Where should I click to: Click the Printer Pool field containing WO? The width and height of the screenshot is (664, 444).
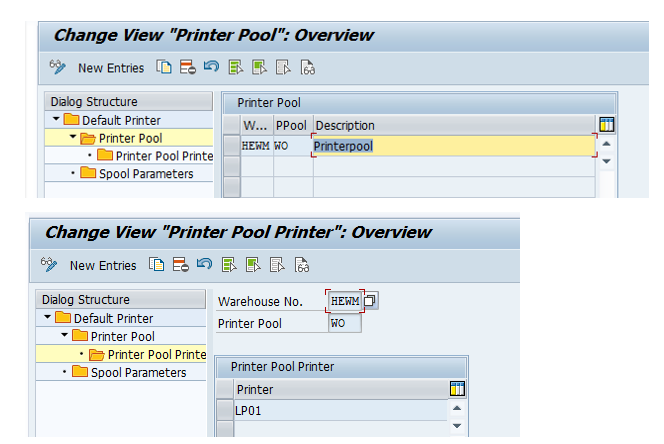tap(345, 323)
